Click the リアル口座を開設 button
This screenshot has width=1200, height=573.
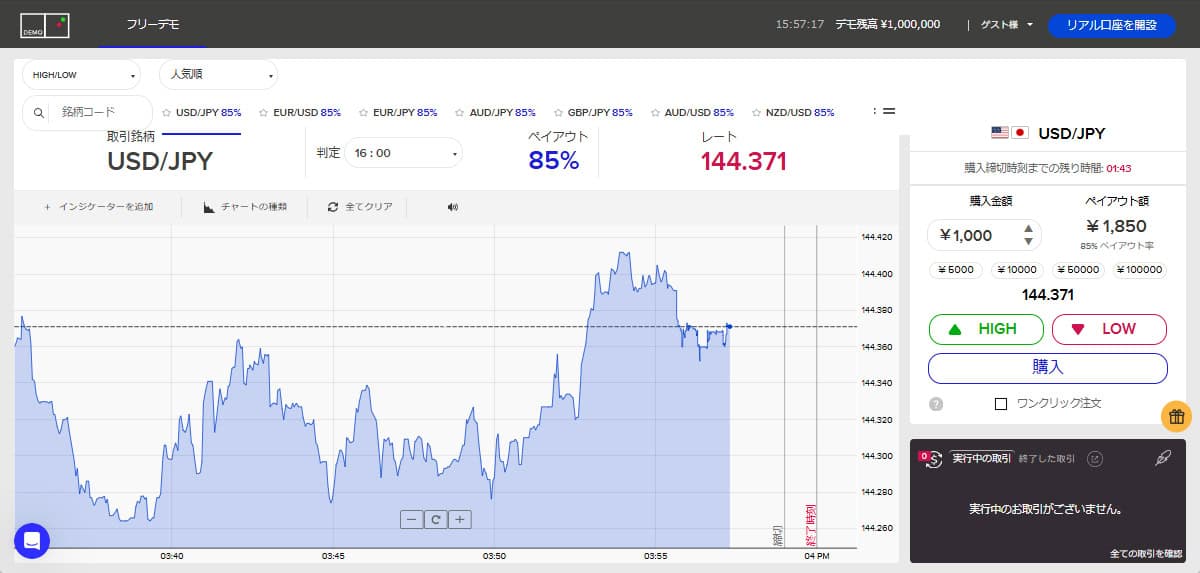click(1112, 26)
